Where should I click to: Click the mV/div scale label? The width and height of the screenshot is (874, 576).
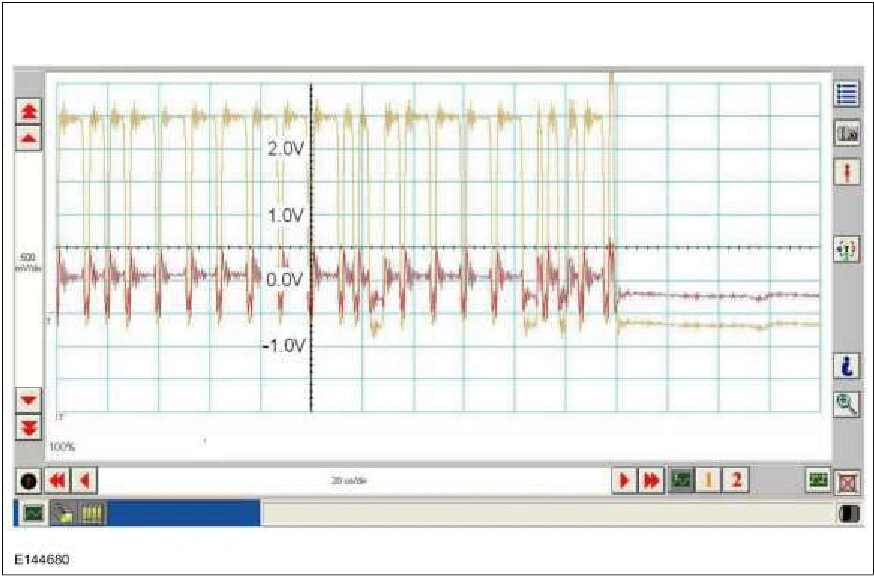[28, 263]
